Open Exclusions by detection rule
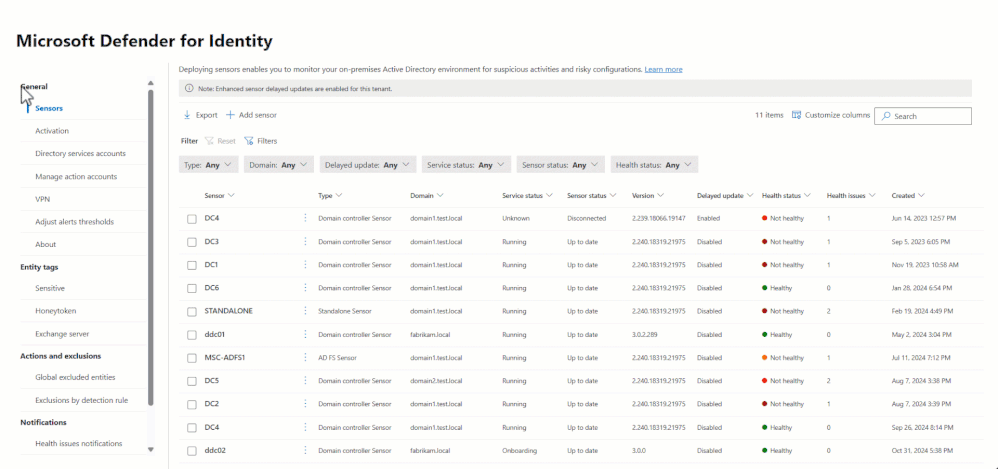This screenshot has width=998, height=469. click(82, 400)
